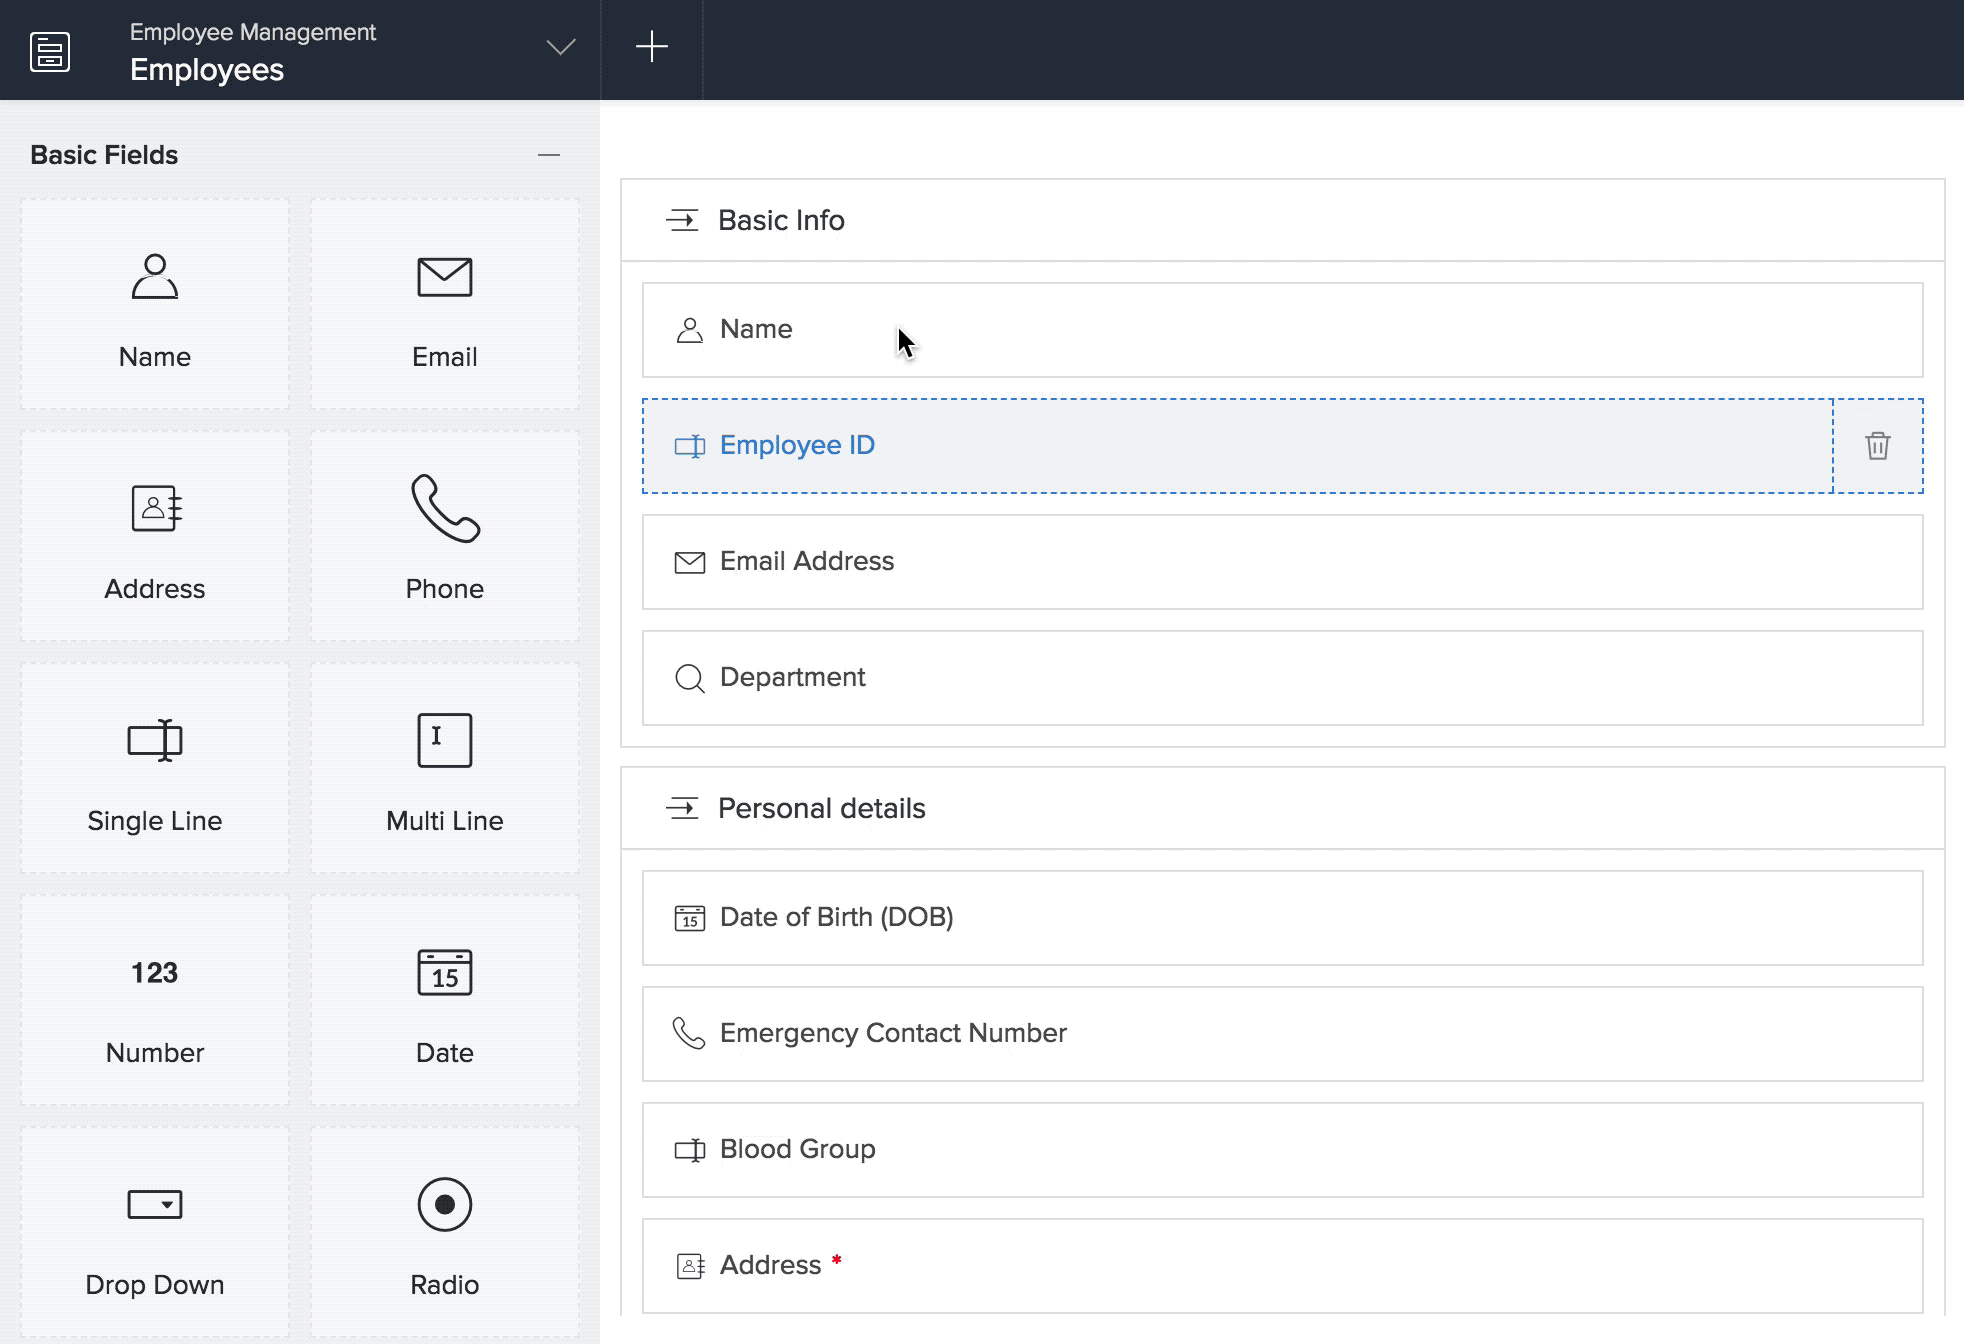Viewport: 1964px width, 1344px height.
Task: Select the Name field type tile
Action: [155, 305]
